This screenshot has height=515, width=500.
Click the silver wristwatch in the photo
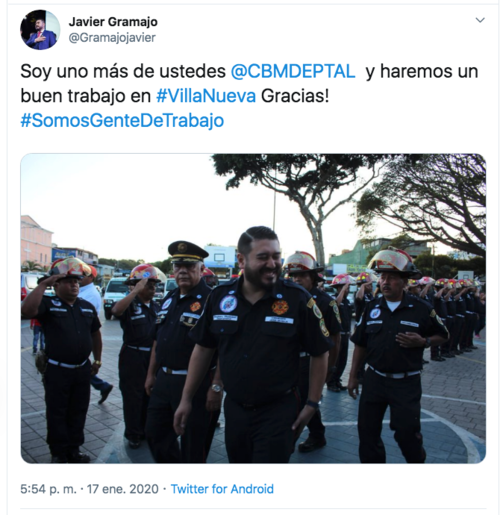coord(216,388)
